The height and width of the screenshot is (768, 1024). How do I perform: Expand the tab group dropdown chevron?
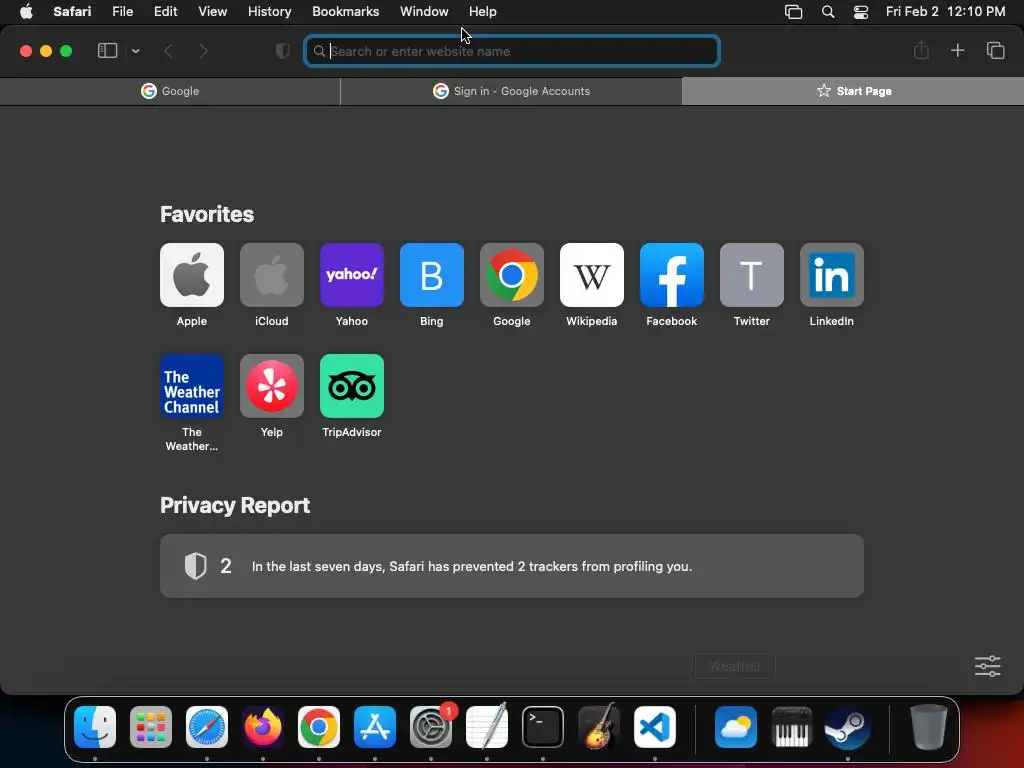pos(135,51)
